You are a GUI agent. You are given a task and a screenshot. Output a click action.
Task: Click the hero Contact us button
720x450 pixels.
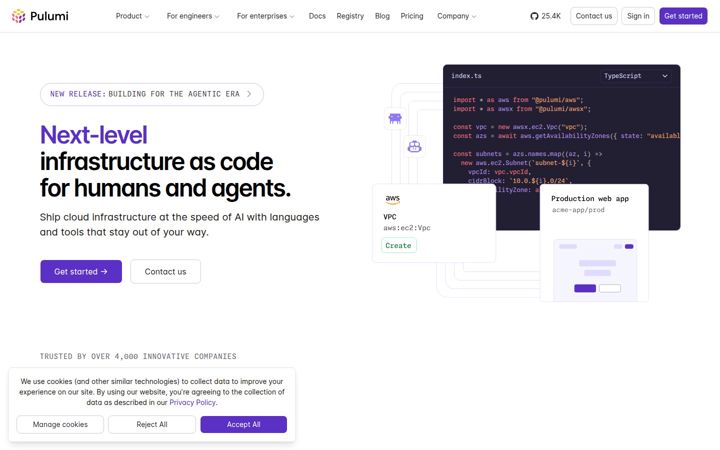tap(165, 271)
